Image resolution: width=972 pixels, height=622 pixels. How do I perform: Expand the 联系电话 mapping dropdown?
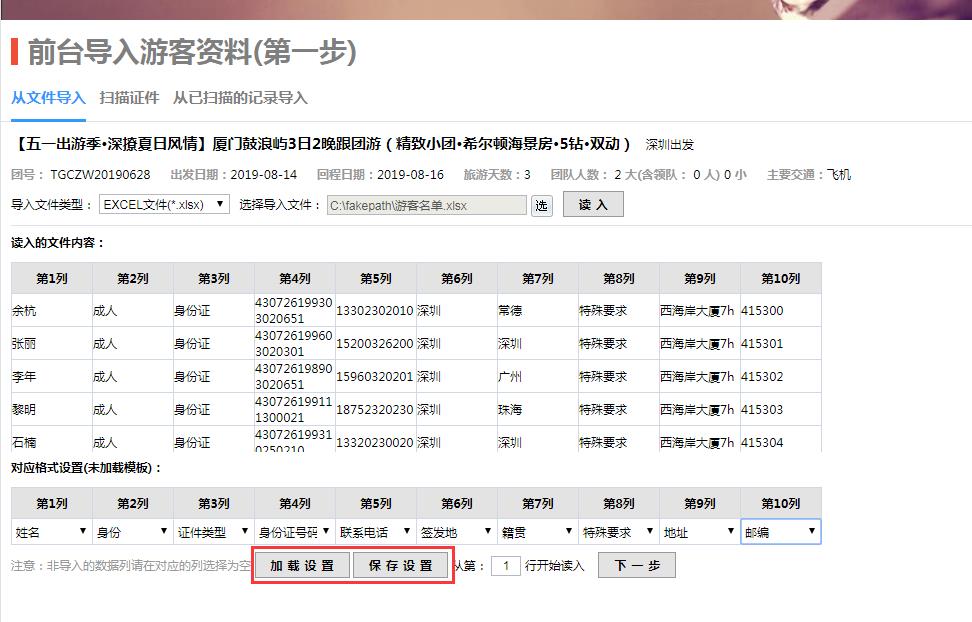coord(376,532)
